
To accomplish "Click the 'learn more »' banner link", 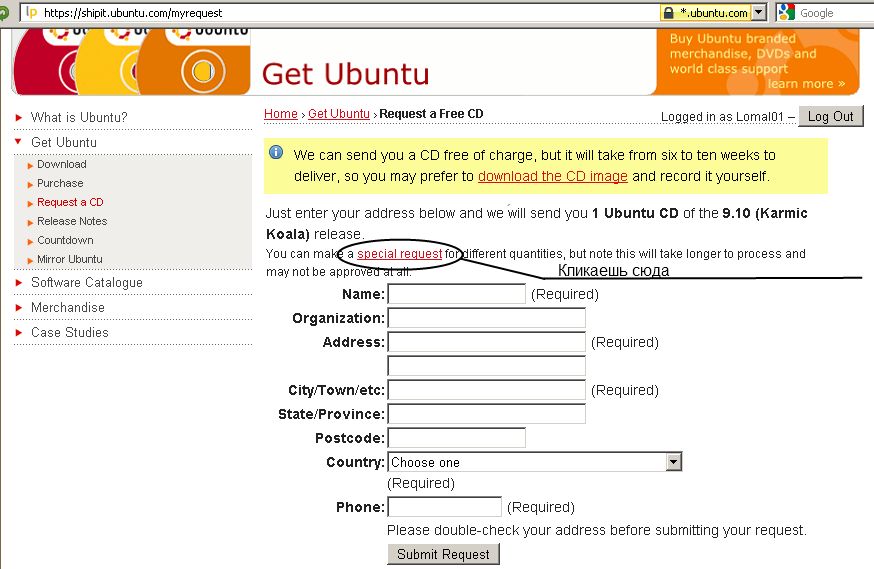I will pos(806,84).
